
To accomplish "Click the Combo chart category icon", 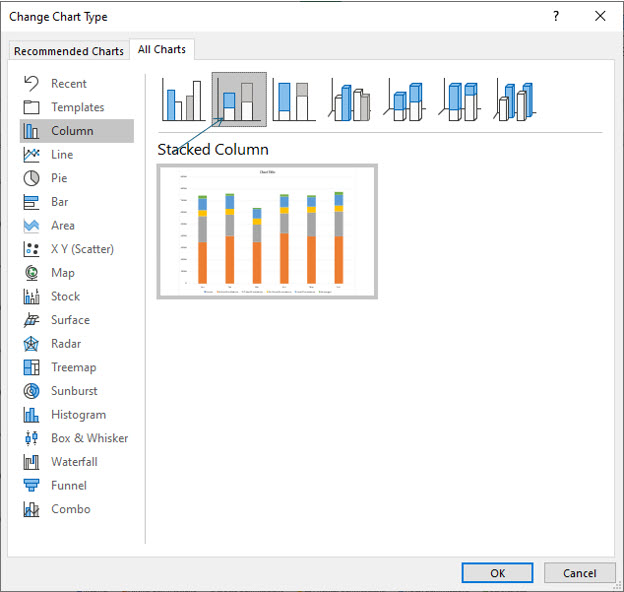I will pyautogui.click(x=31, y=509).
